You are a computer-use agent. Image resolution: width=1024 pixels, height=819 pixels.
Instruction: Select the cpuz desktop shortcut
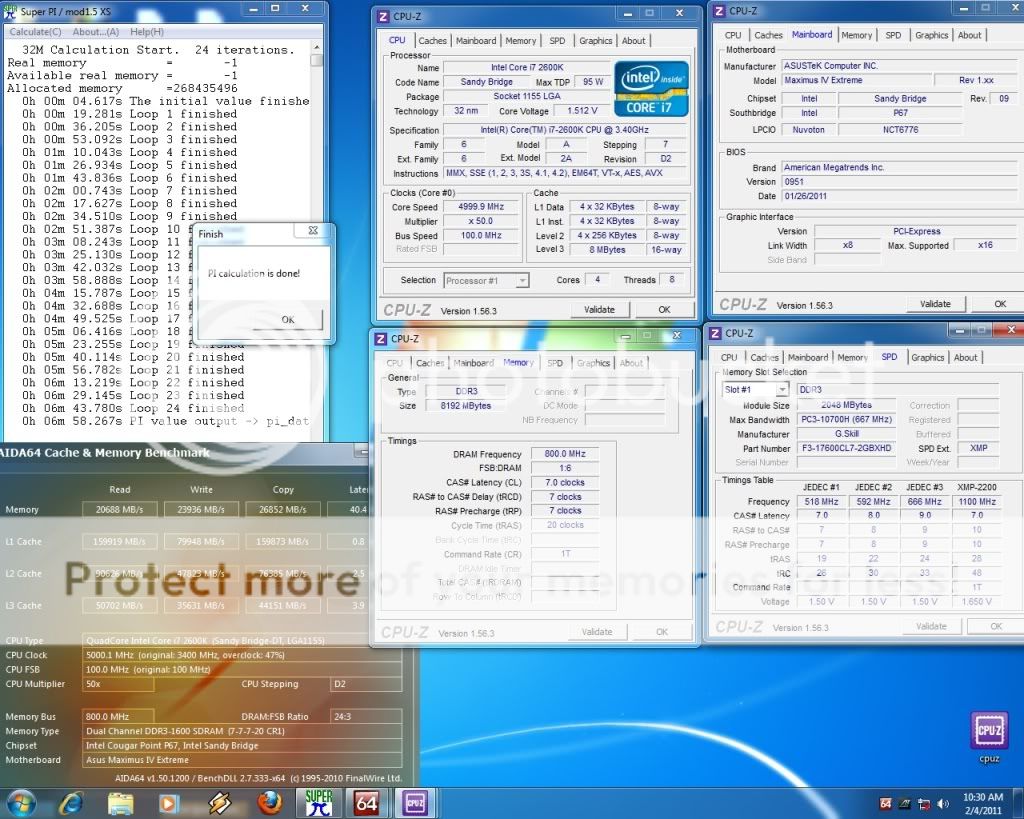pyautogui.click(x=989, y=737)
